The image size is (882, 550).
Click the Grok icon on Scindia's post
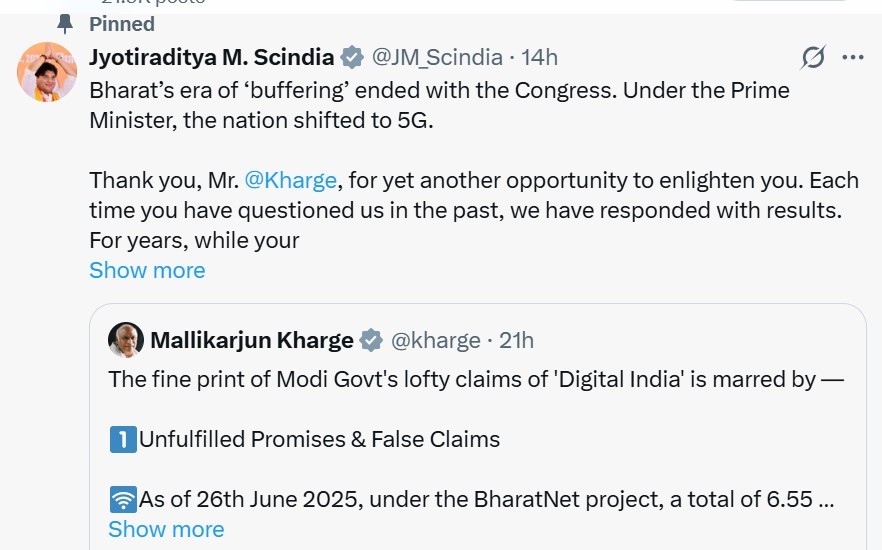(x=814, y=58)
